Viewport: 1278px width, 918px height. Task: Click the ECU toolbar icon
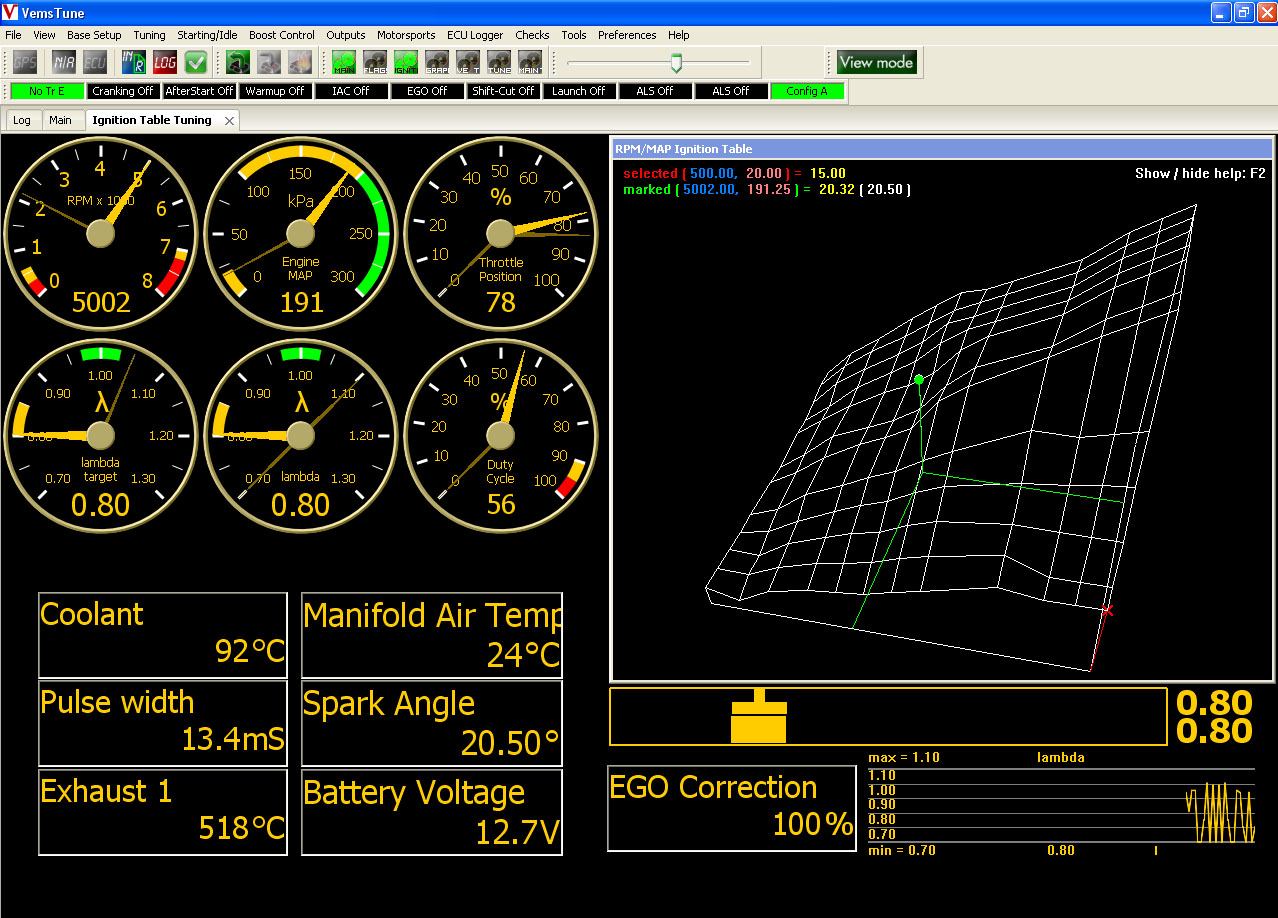95,62
